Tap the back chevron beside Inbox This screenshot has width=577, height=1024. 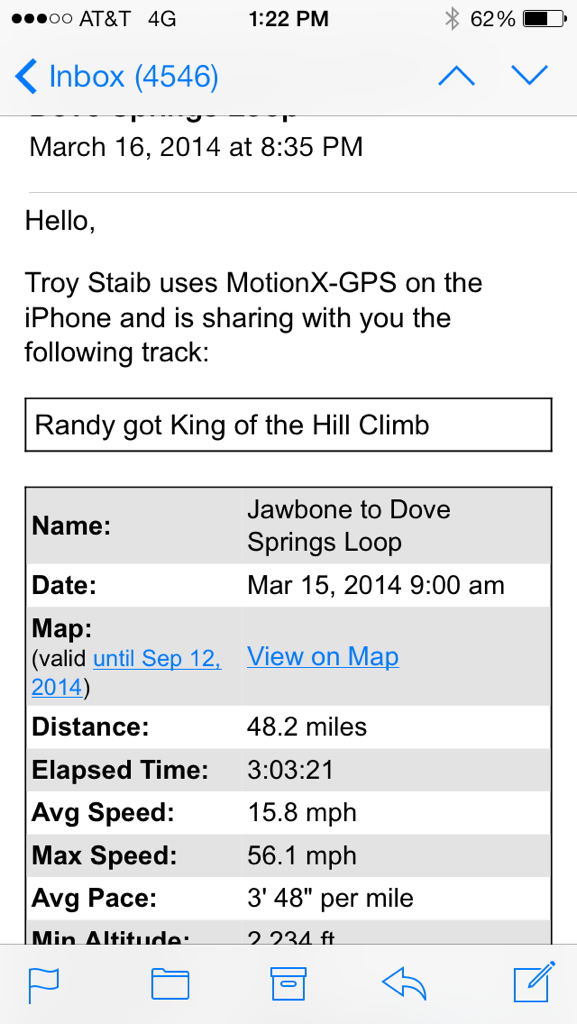[x=27, y=76]
